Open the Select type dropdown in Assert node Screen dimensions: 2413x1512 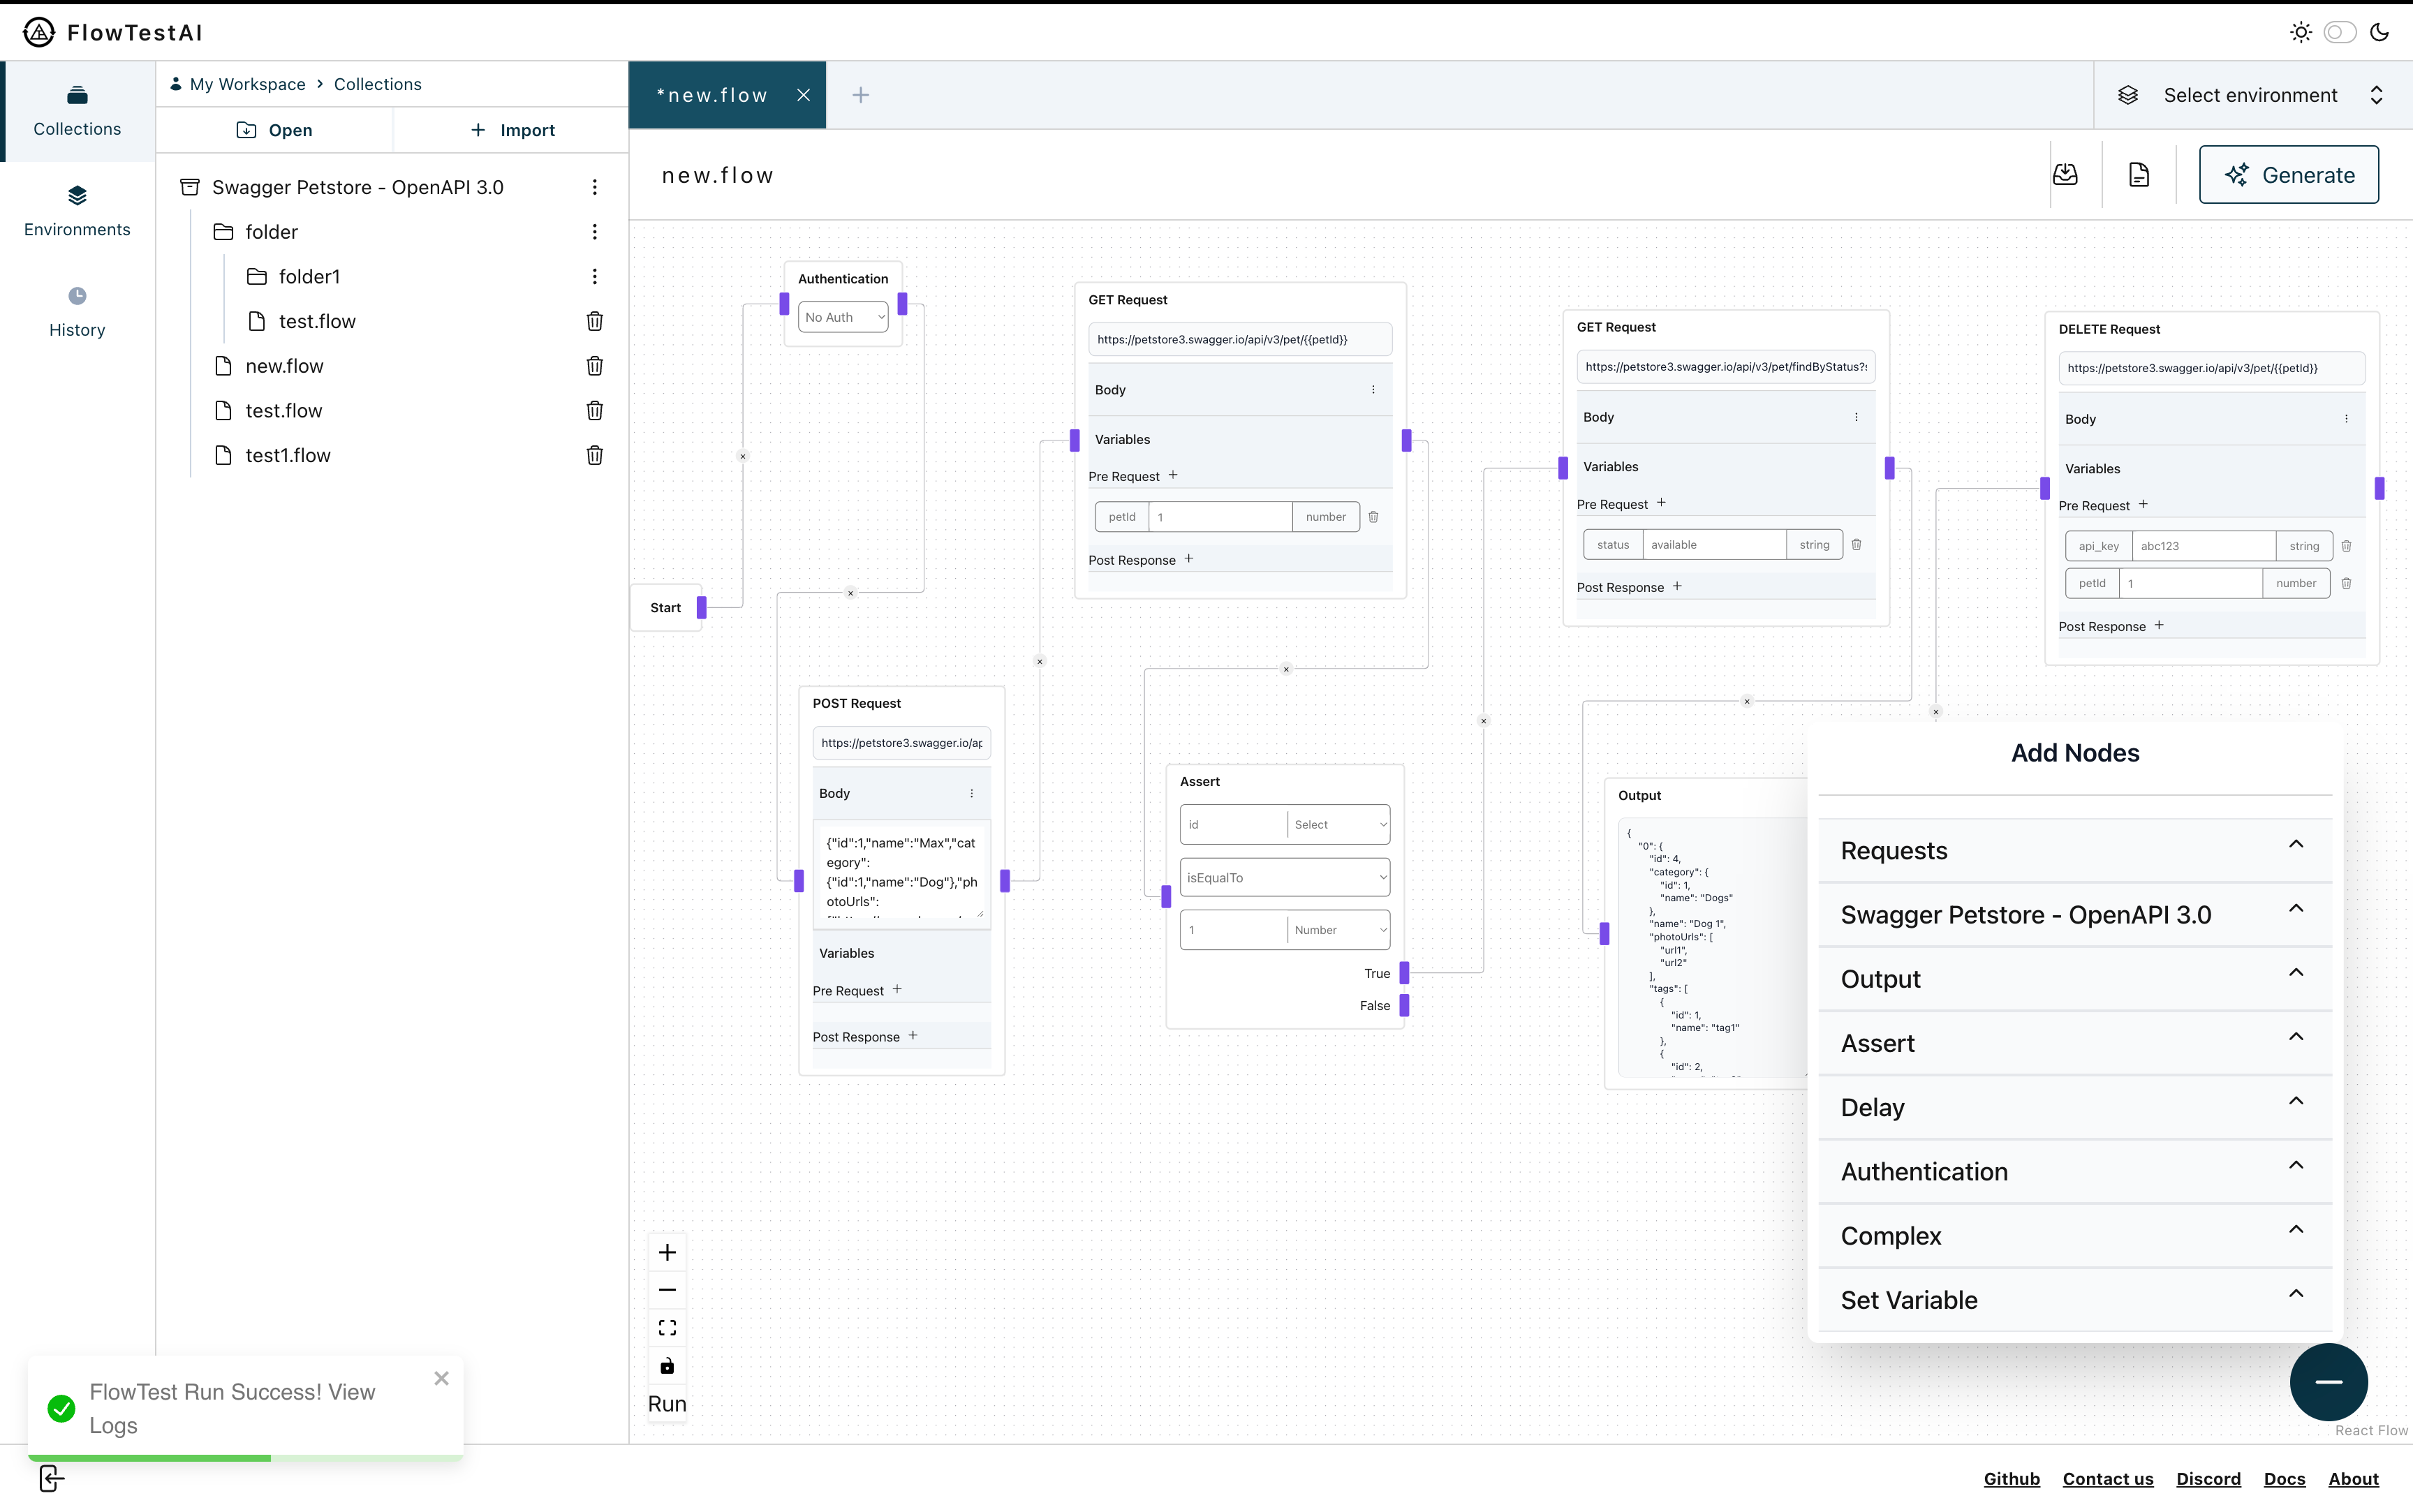1338,825
